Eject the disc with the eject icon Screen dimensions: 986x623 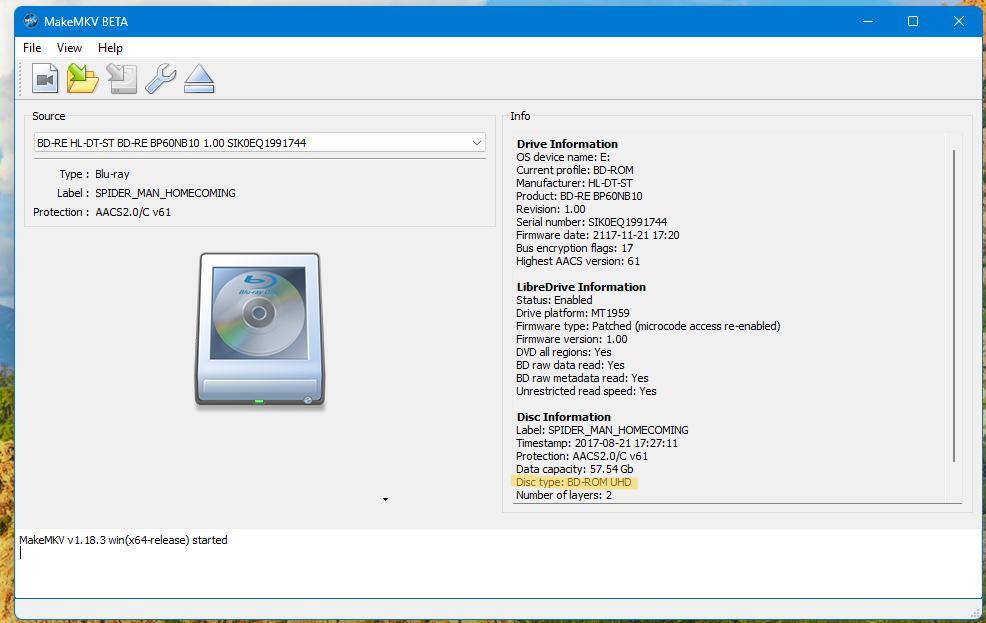pyautogui.click(x=199, y=79)
